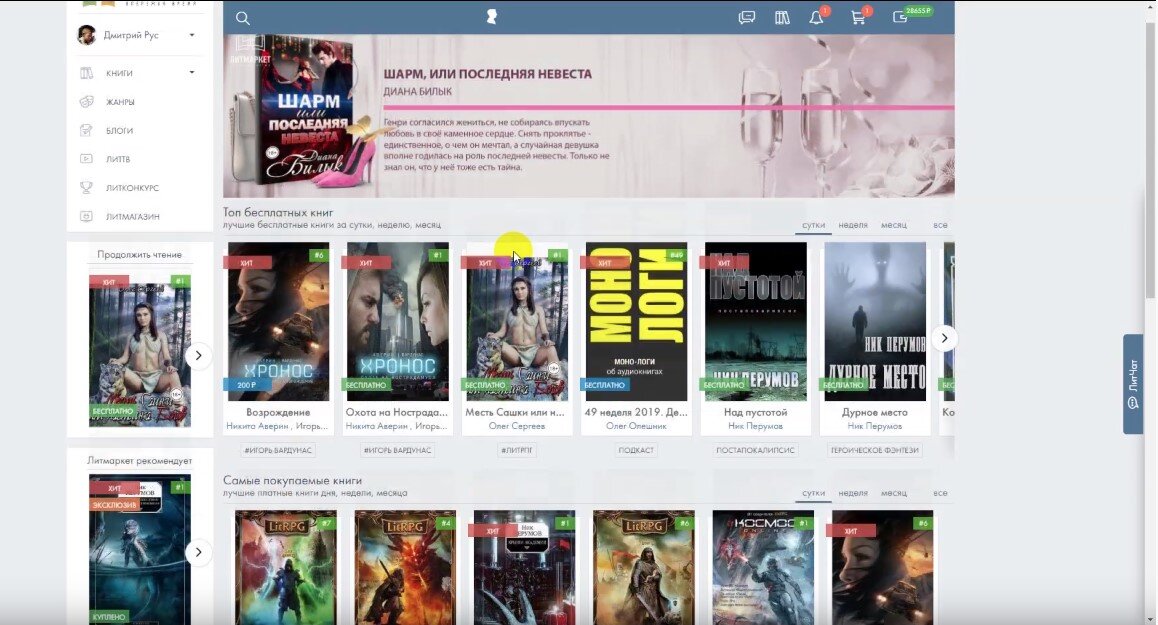Select месяц tab in Самые покупаемые книги
The image size is (1158, 625).
[894, 493]
